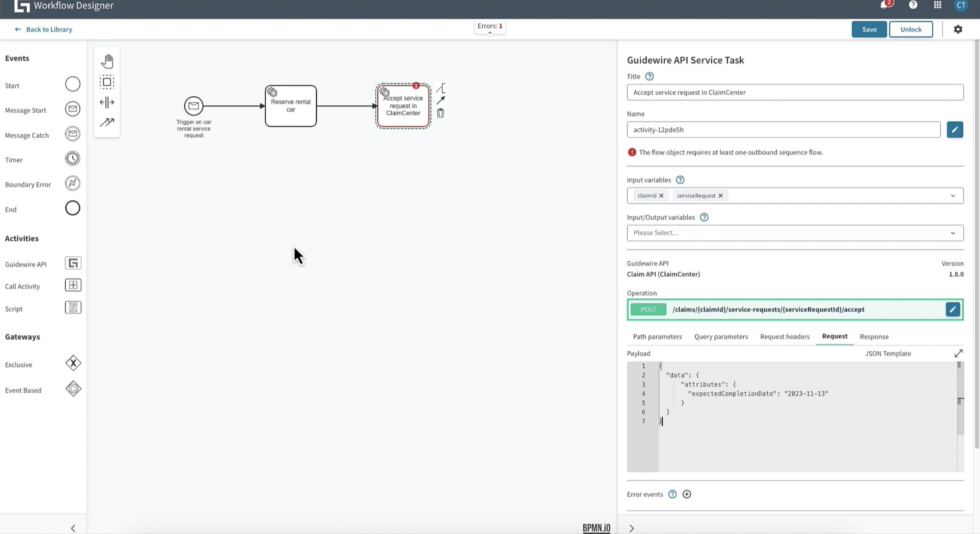Delete selected task with trash icon
Viewport: 980px width, 534px height.
pyautogui.click(x=441, y=113)
